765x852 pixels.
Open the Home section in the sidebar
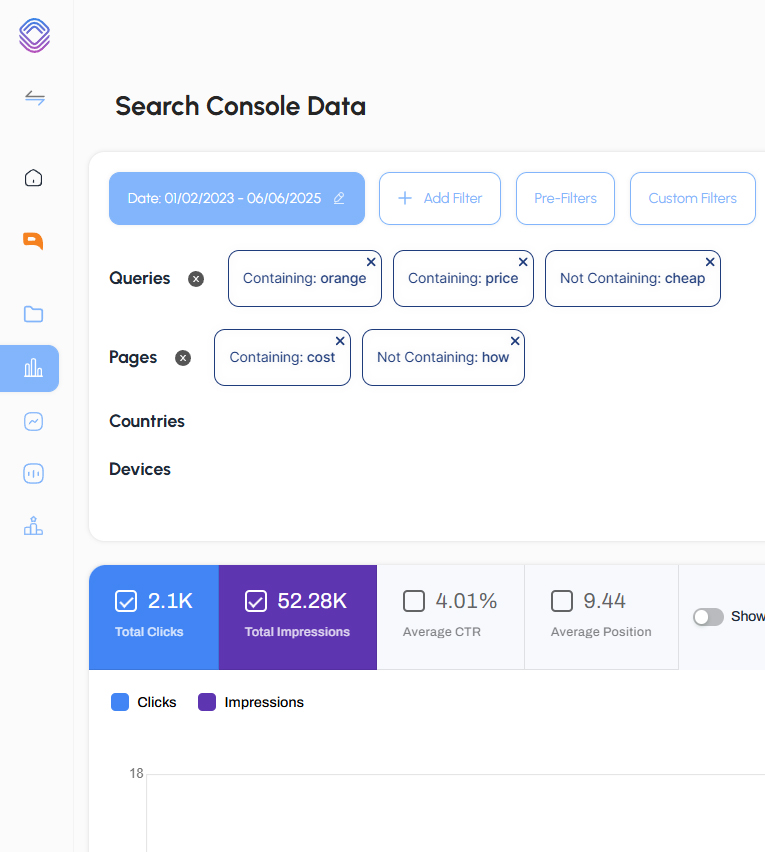pos(33,177)
